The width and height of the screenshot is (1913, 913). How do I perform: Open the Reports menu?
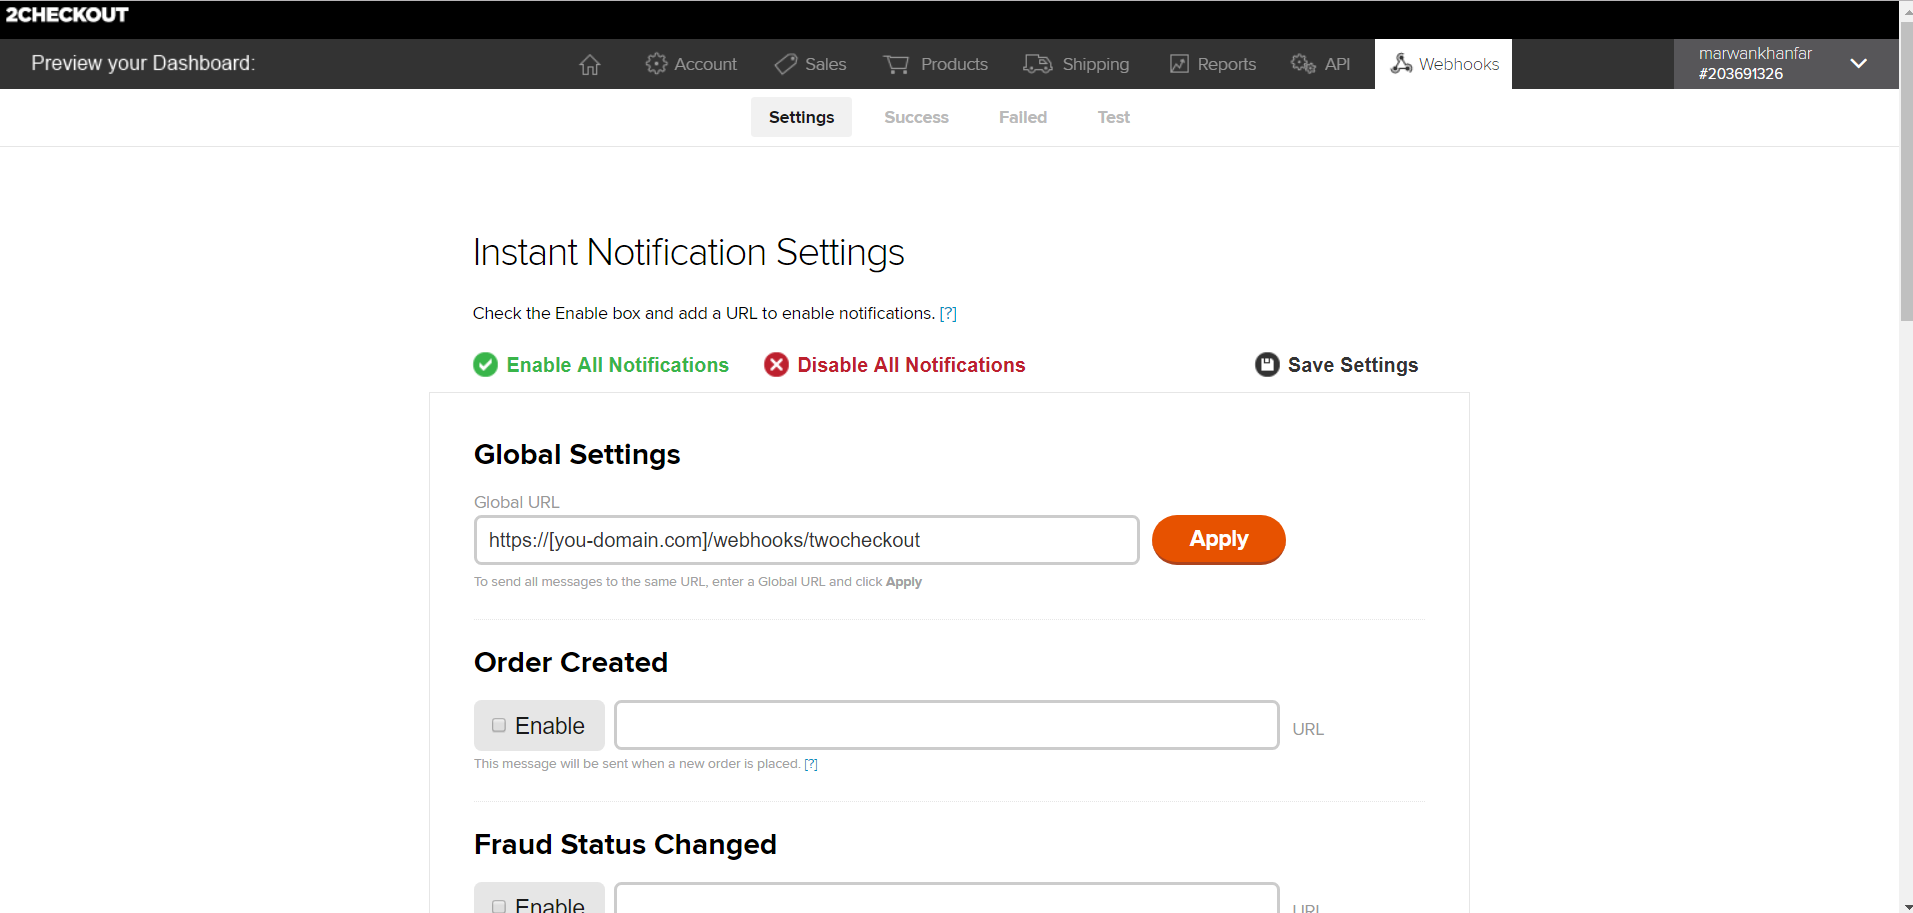click(1213, 64)
